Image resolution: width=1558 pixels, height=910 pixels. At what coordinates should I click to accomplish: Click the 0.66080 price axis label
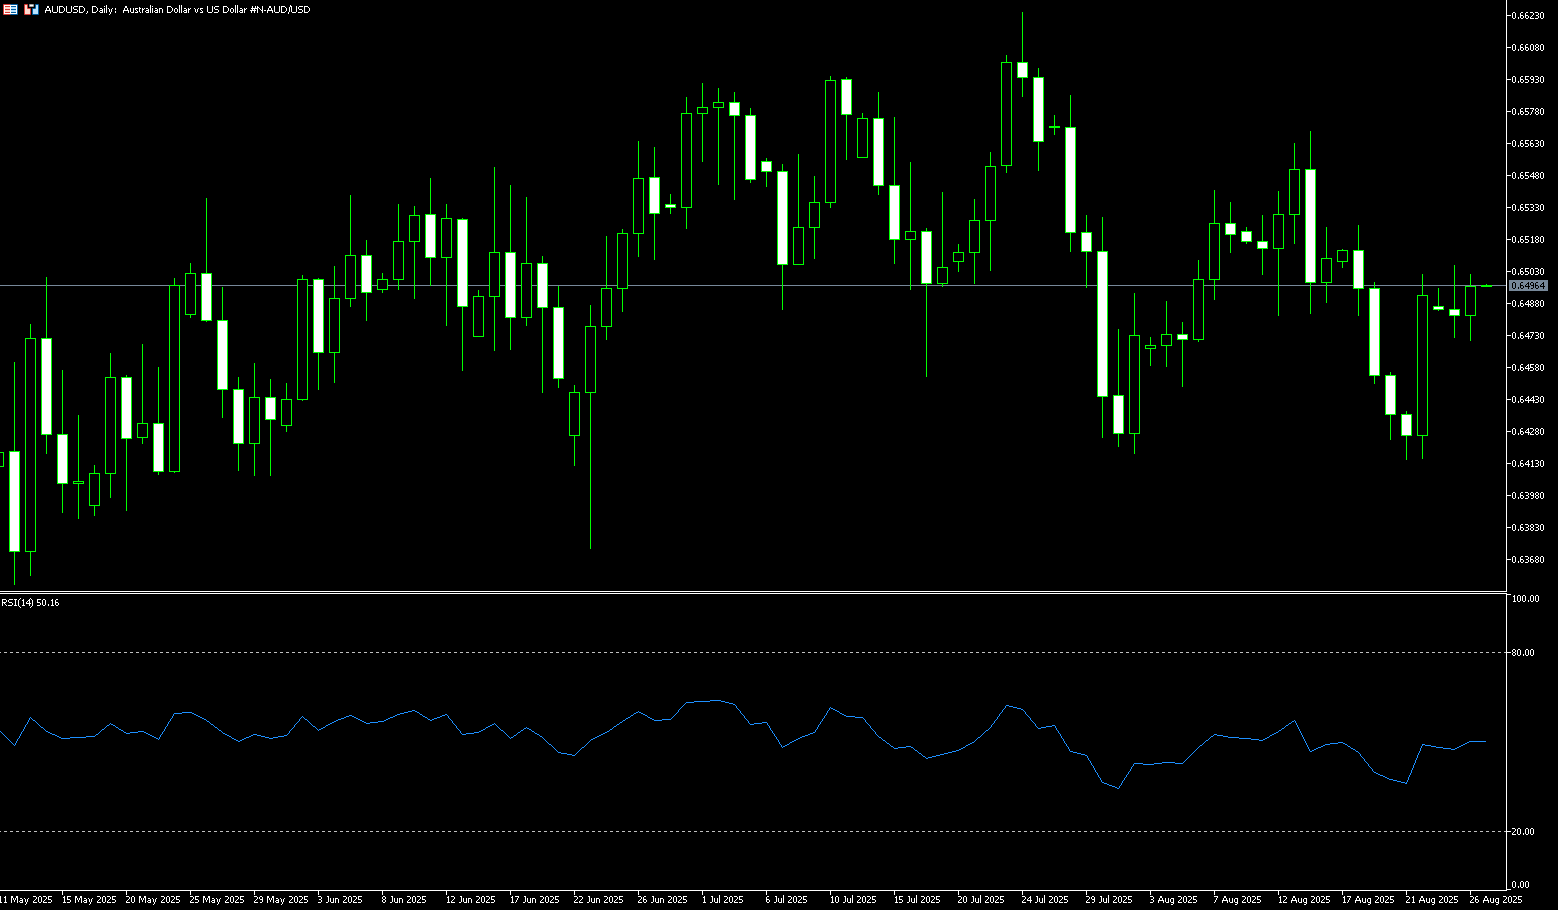1529,48
